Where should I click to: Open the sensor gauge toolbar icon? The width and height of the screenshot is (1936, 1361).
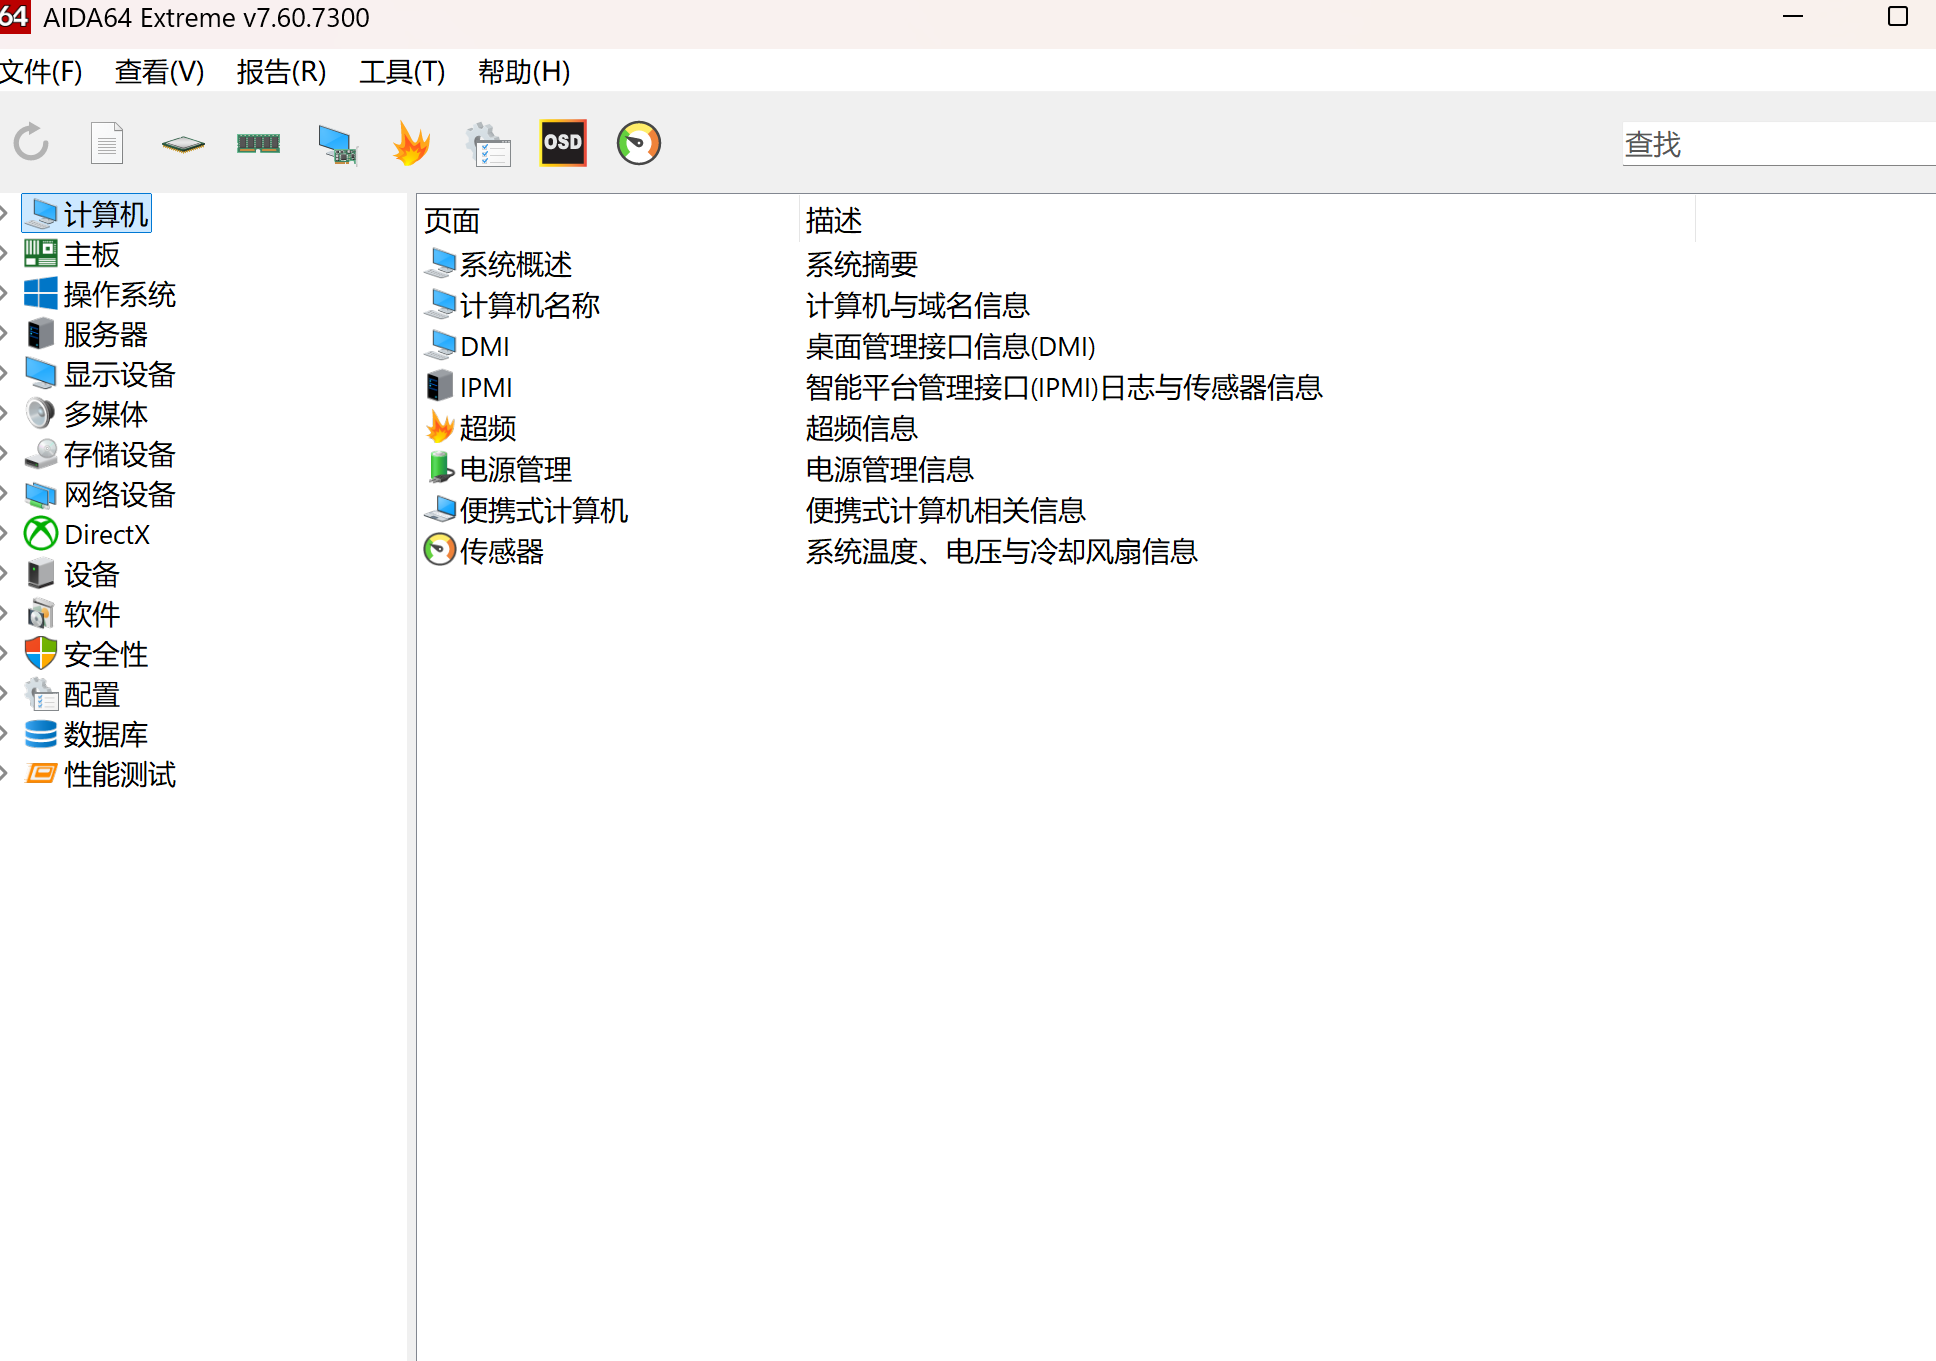click(x=639, y=143)
